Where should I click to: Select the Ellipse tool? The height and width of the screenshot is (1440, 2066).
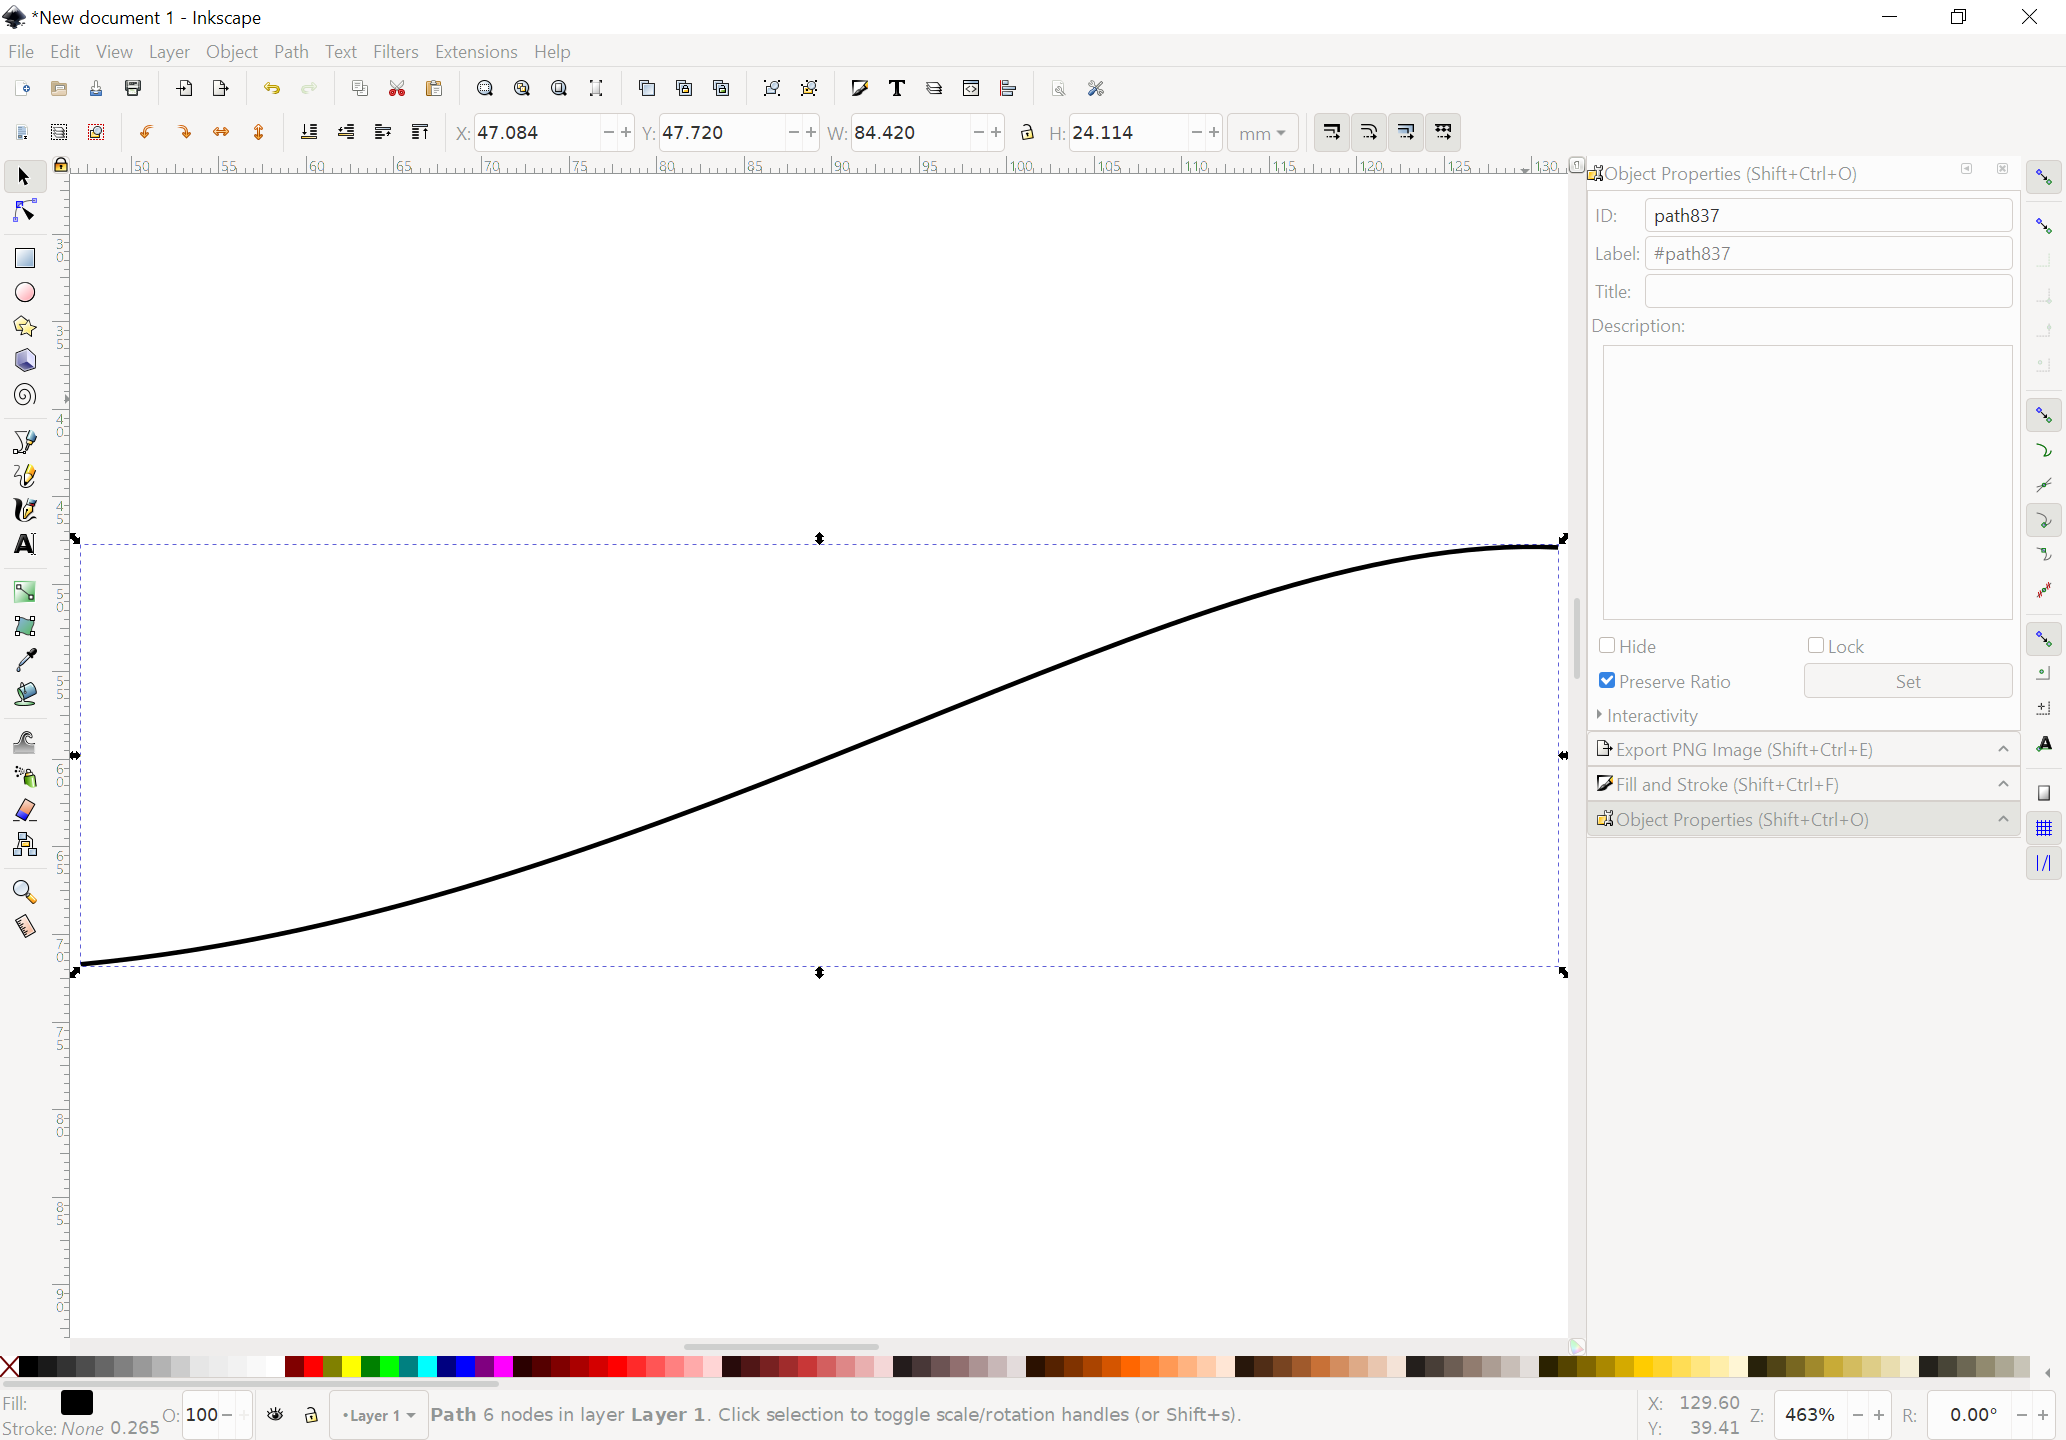[25, 292]
